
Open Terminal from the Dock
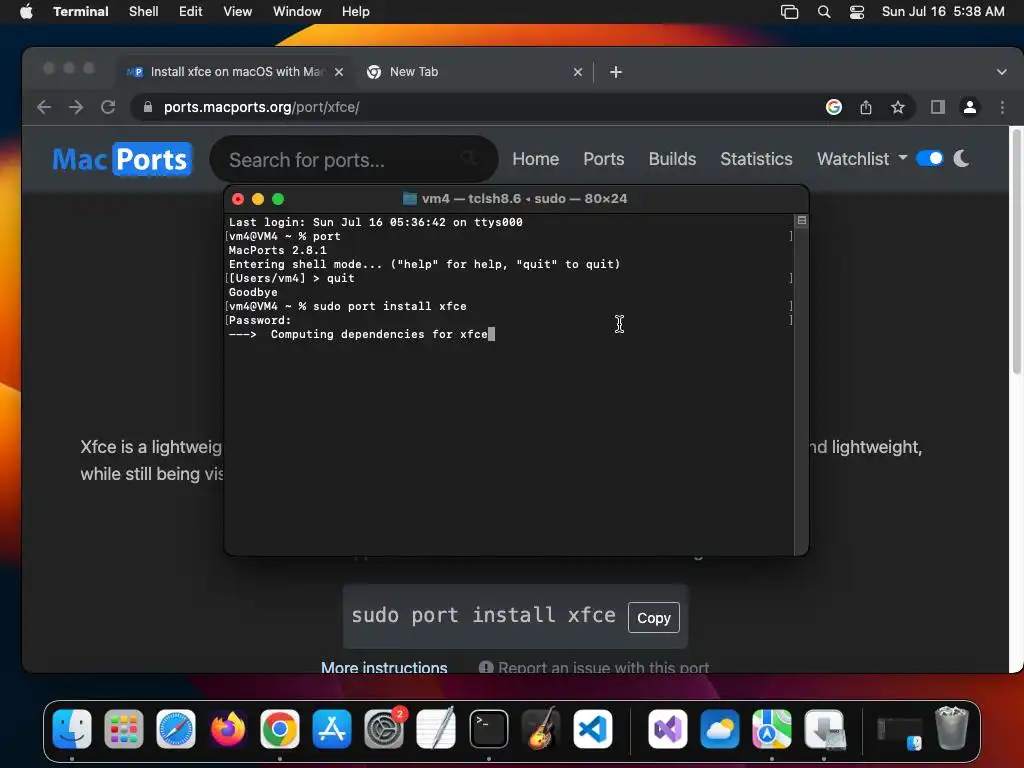[488, 729]
